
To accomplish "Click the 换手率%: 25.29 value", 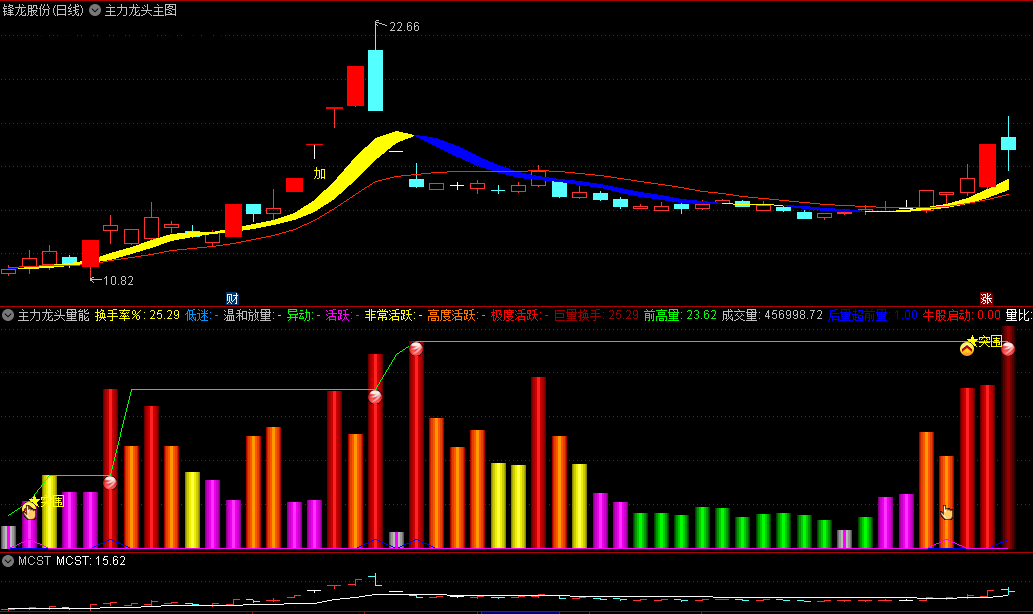I will (137, 315).
